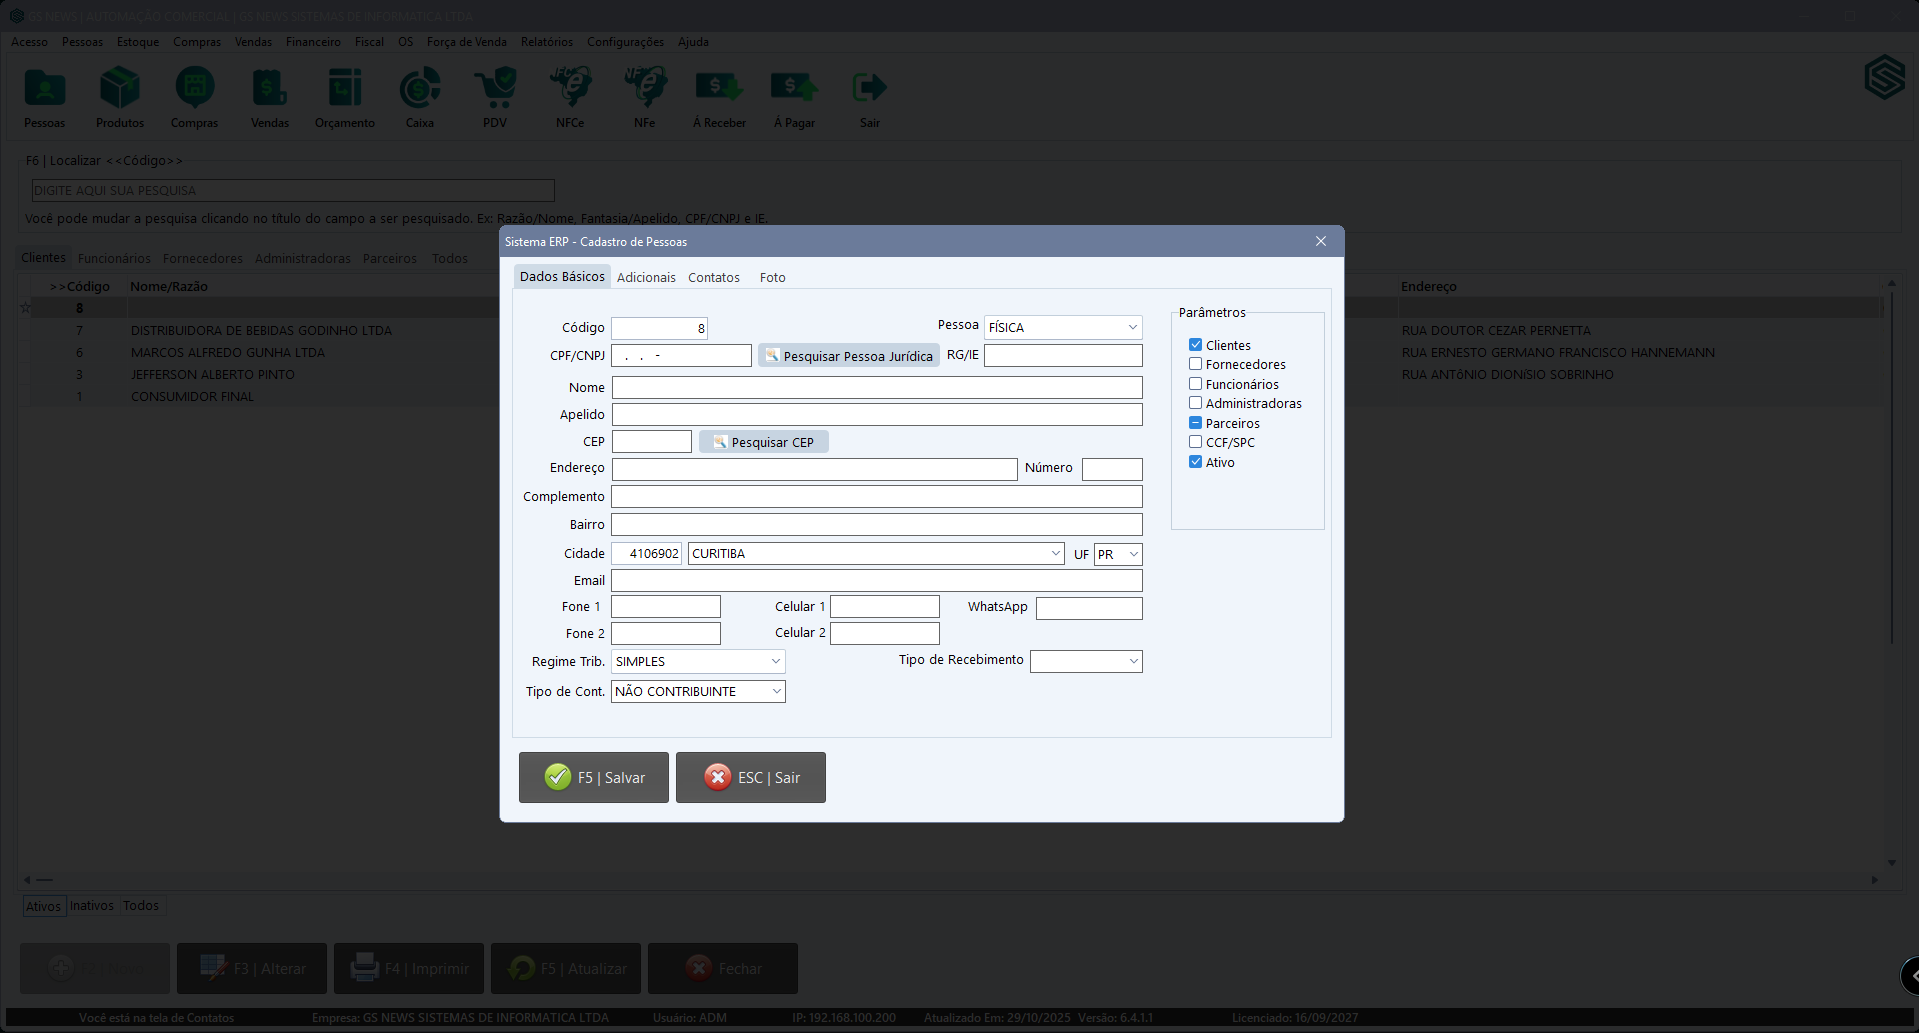Click into the Nome input field
The image size is (1919, 1033).
pyautogui.click(x=876, y=388)
